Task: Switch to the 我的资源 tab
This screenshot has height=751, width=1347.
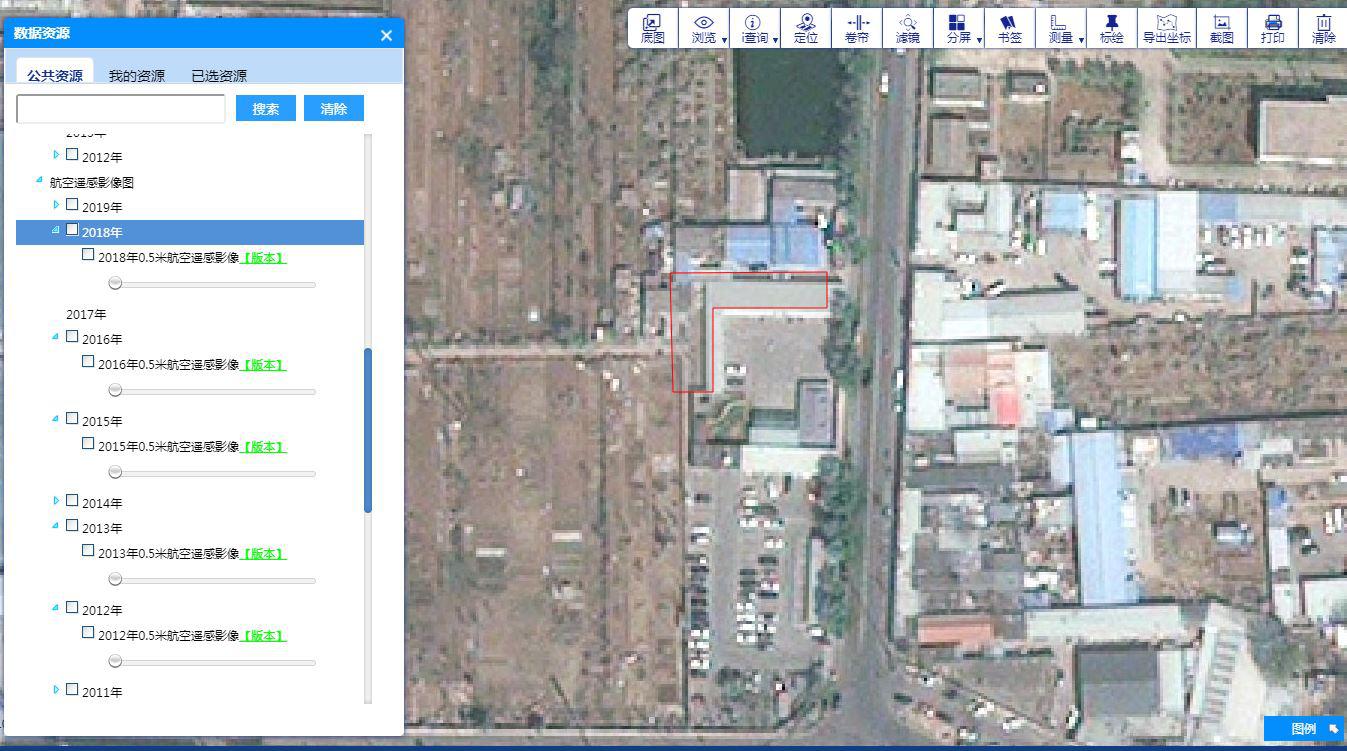Action: click(x=137, y=76)
